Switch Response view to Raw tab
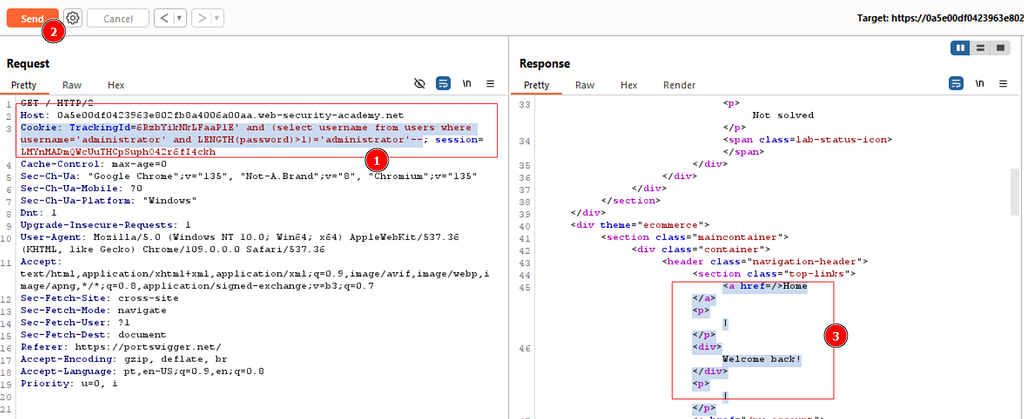This screenshot has height=419, width=1024. click(584, 85)
